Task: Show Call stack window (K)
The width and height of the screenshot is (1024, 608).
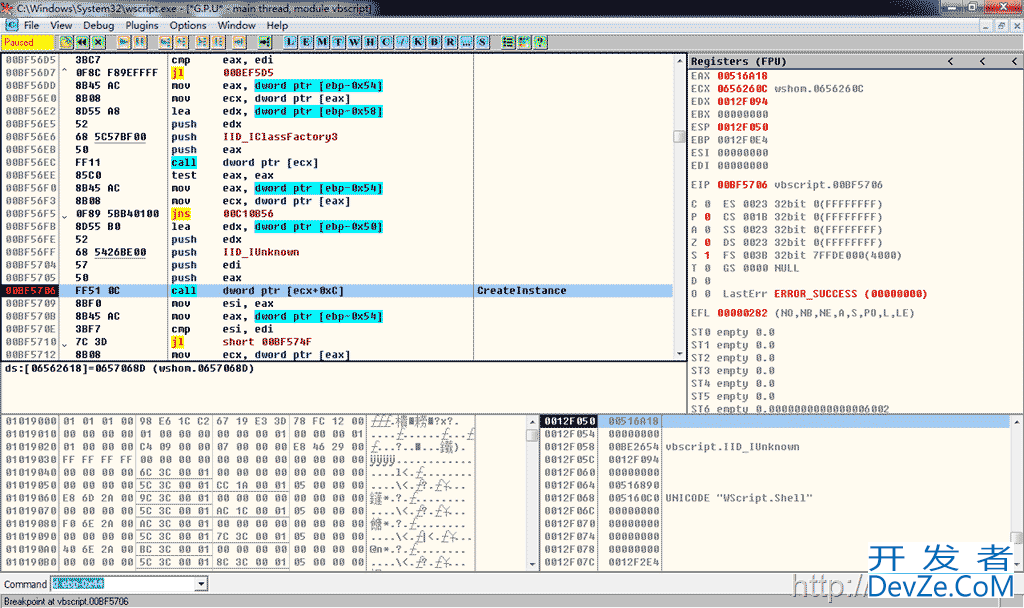Action: [x=418, y=42]
